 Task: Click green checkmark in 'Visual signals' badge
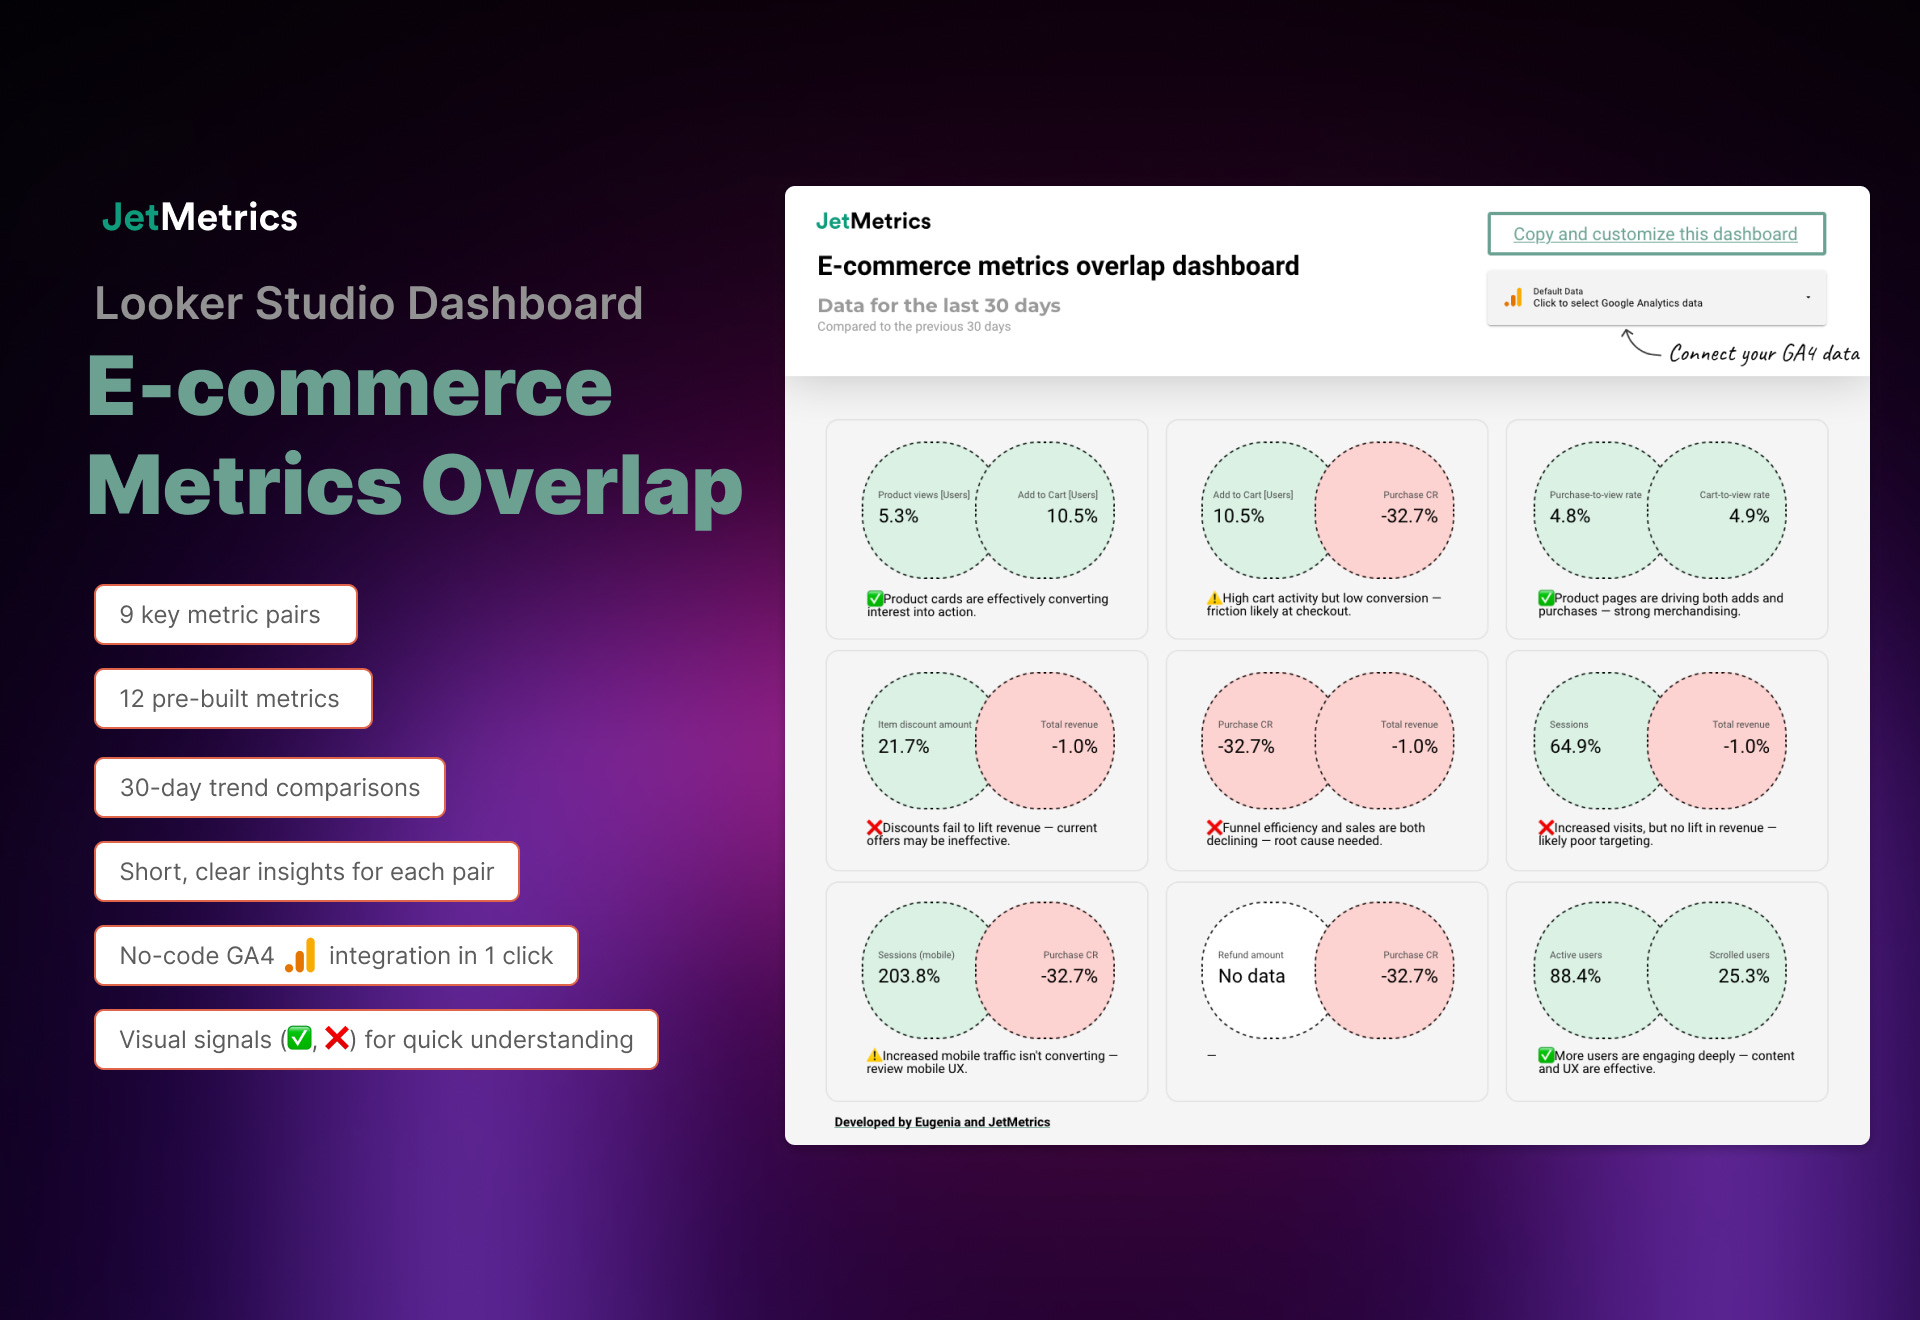click(x=299, y=1039)
